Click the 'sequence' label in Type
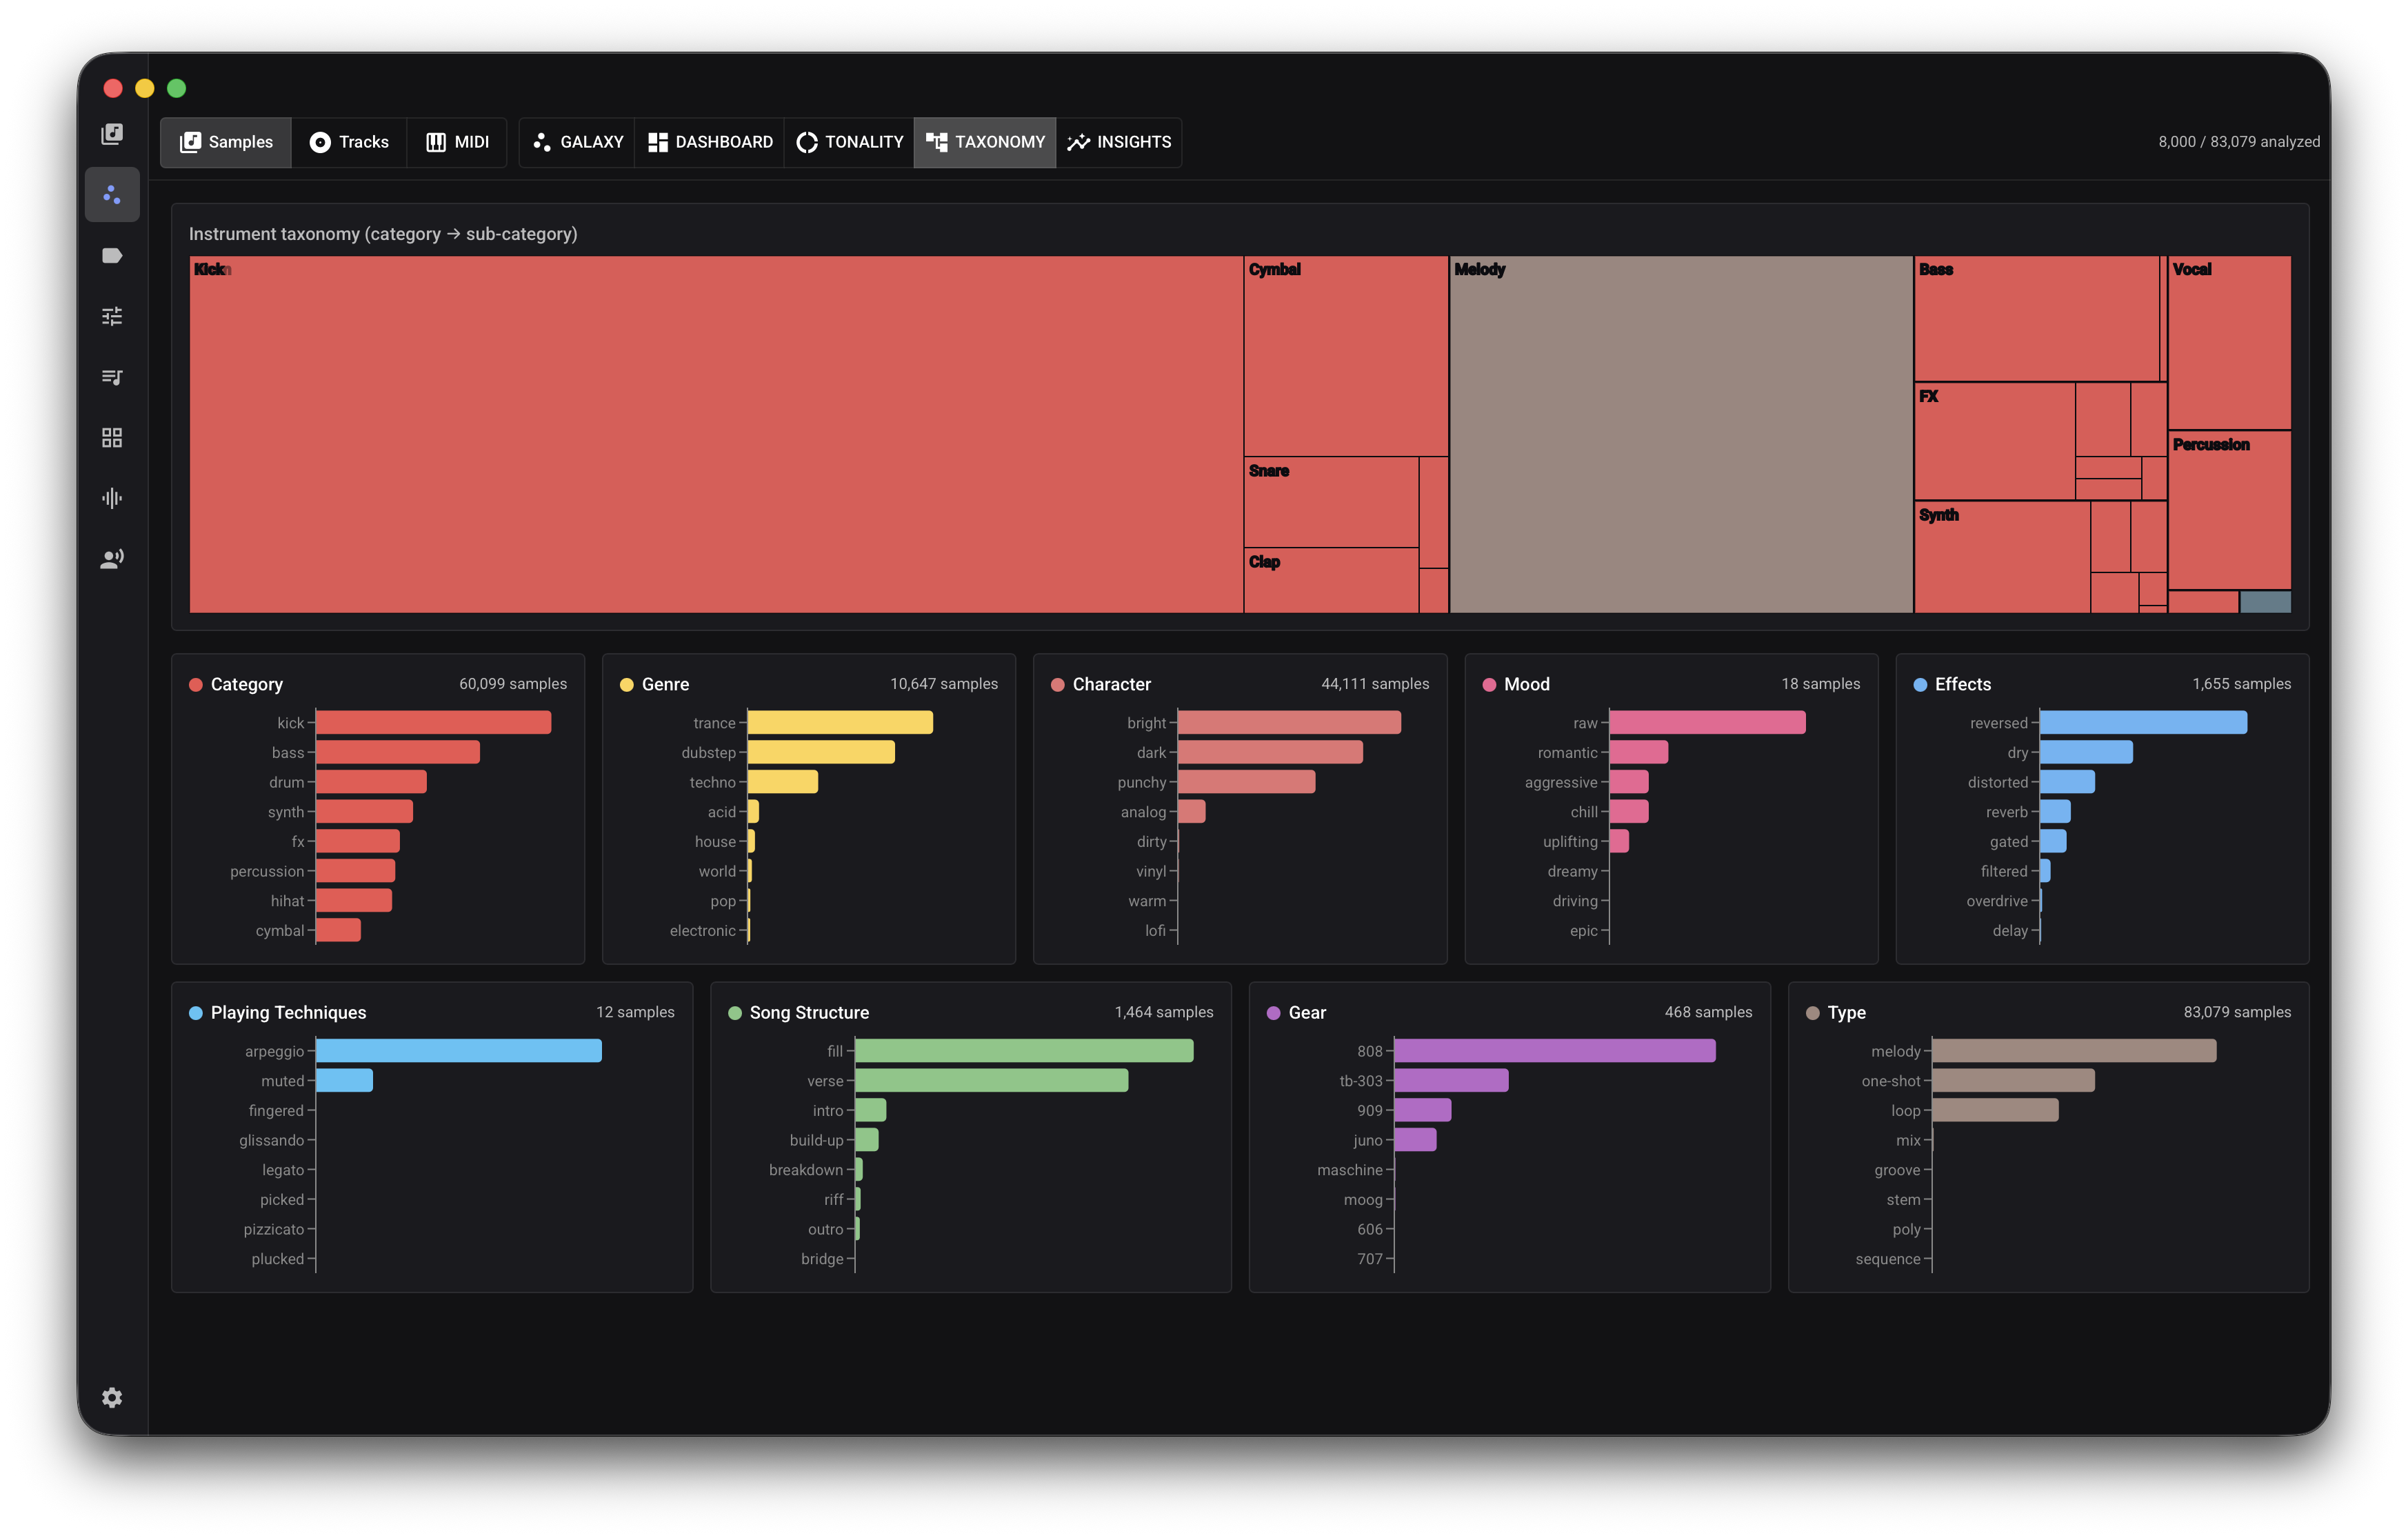The height and width of the screenshot is (1538, 2408). click(x=1888, y=1259)
